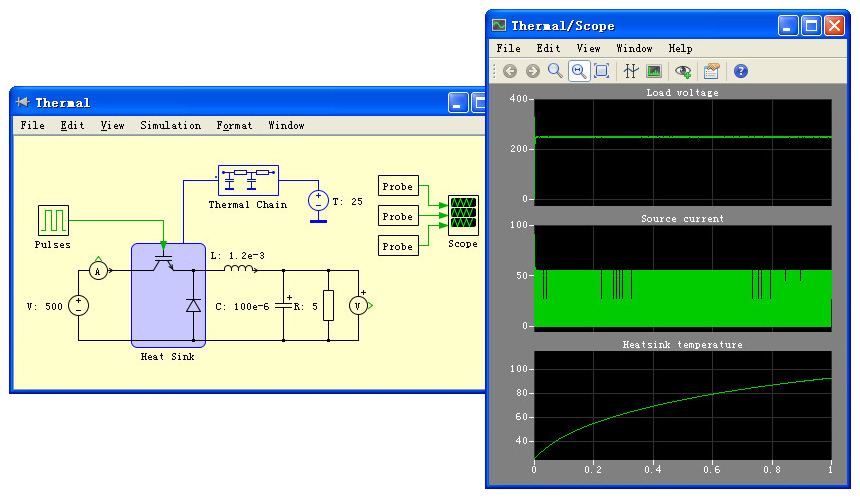Click the Thermal window title icon
860x500 pixels.
[x=22, y=102]
